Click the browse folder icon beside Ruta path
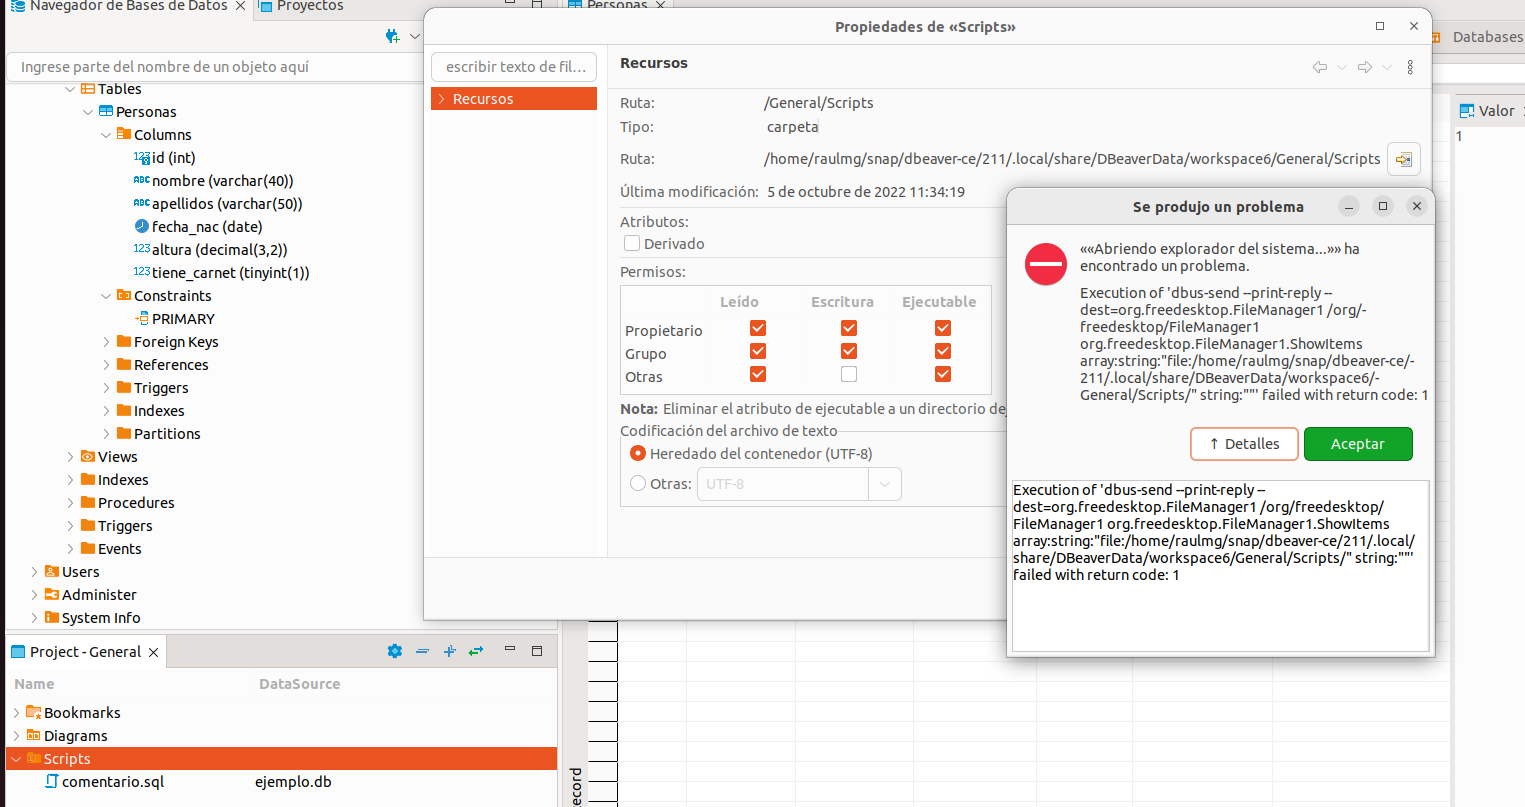Viewport: 1525px width, 807px height. [x=1403, y=158]
